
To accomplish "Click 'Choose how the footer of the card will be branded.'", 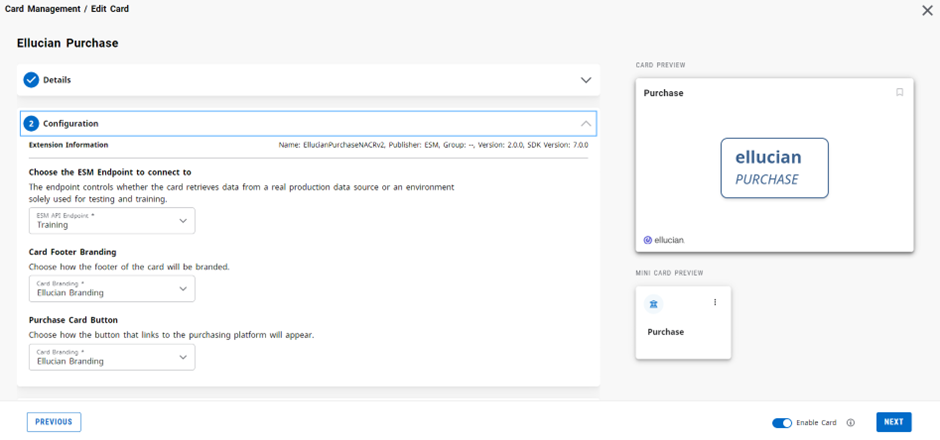I will 129,267.
